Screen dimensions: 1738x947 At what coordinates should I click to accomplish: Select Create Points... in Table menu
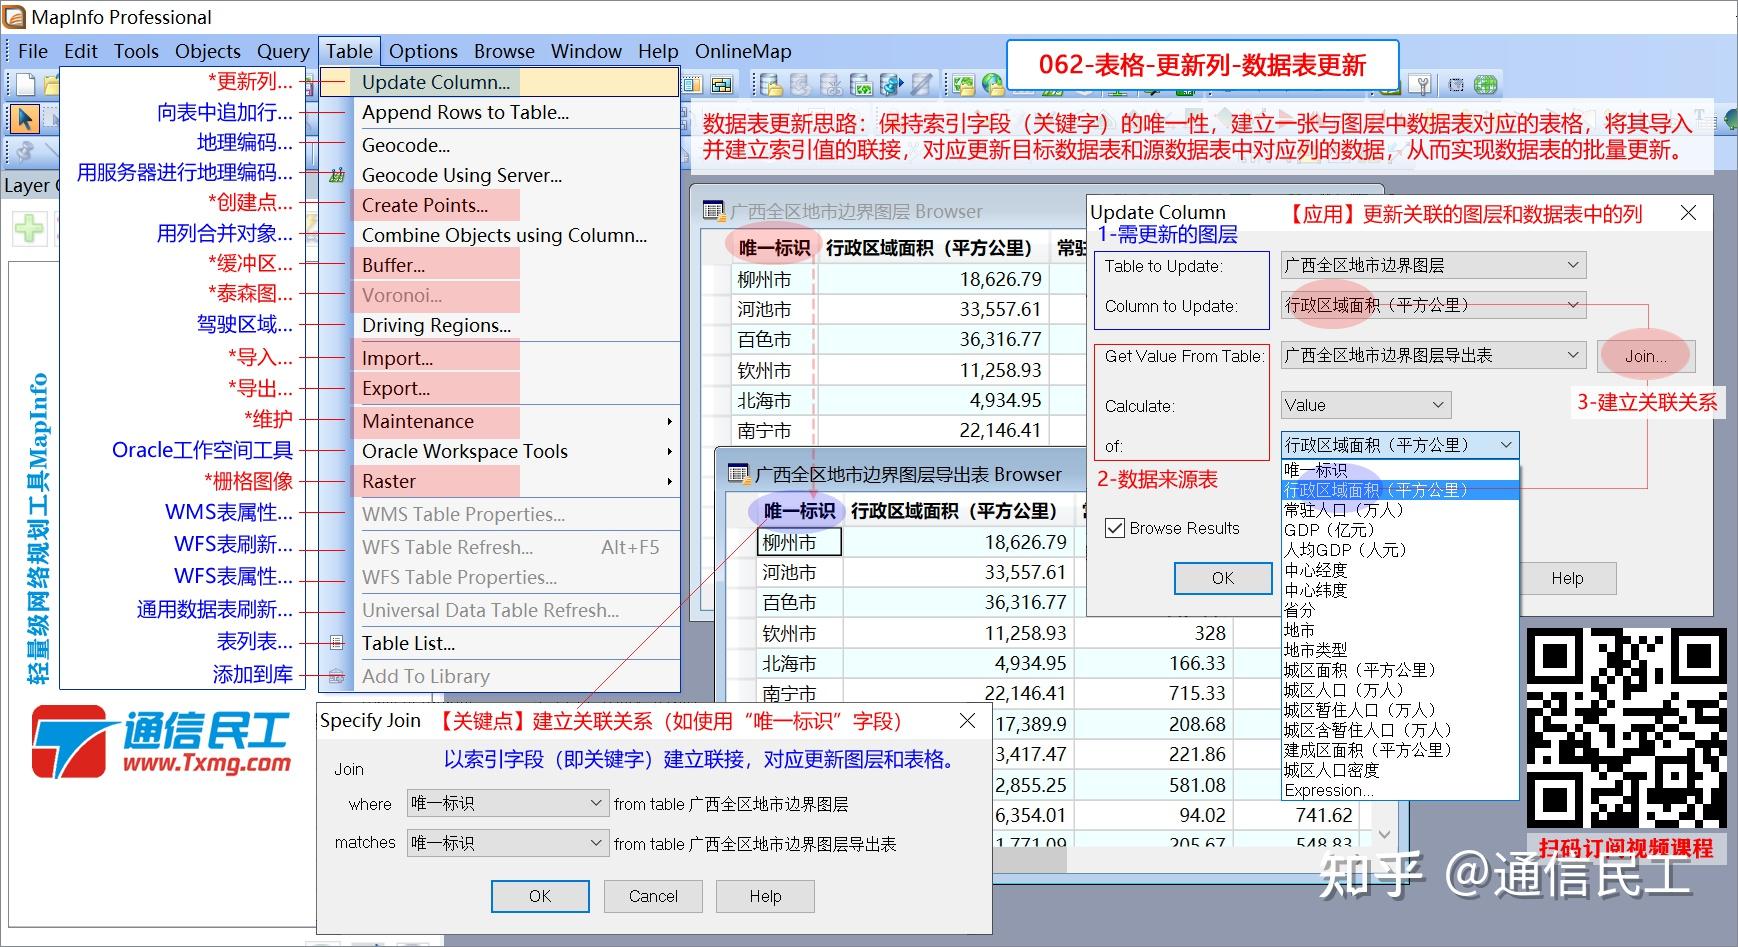499,205
